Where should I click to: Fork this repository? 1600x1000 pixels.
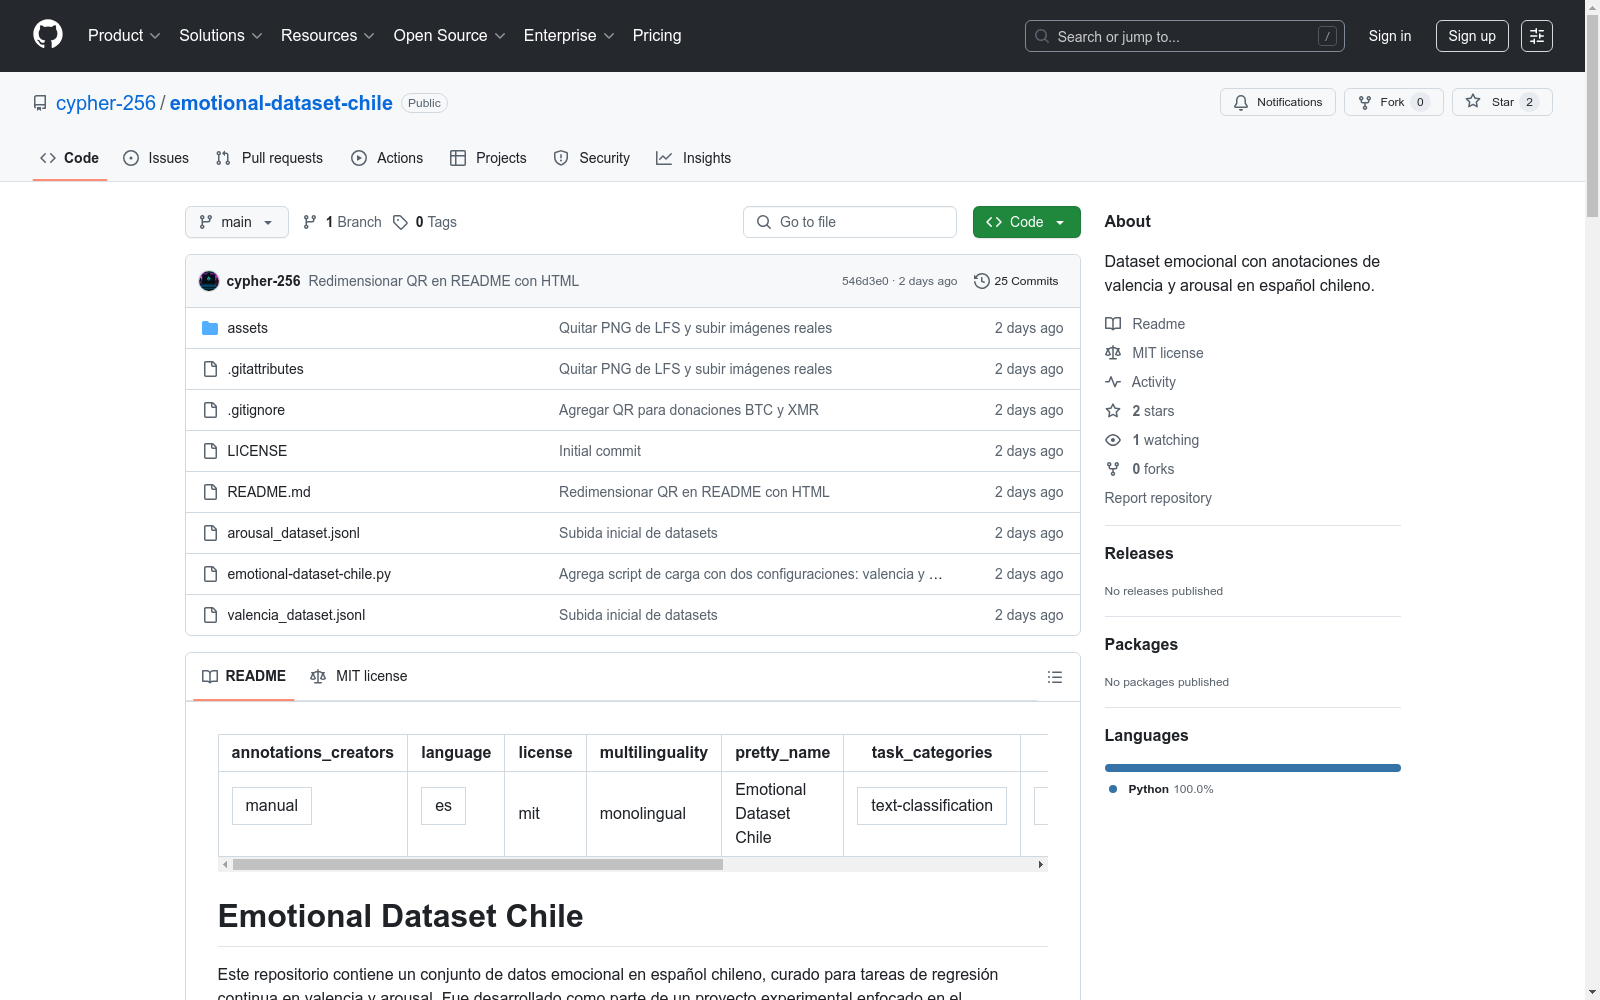pos(1394,102)
